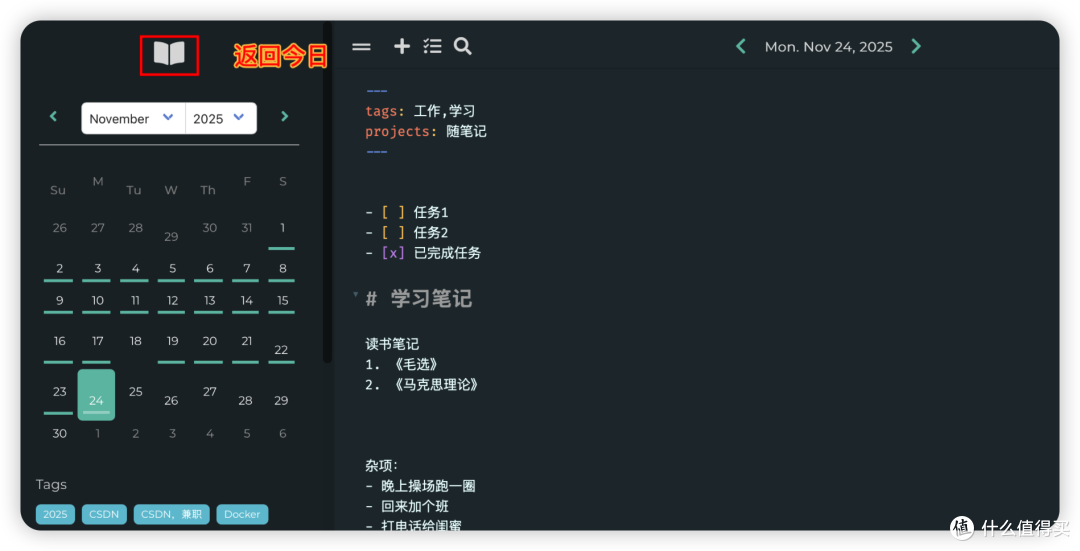This screenshot has width=1080, height=551.
Task: Open the 2025 year dropdown
Action: 220,118
